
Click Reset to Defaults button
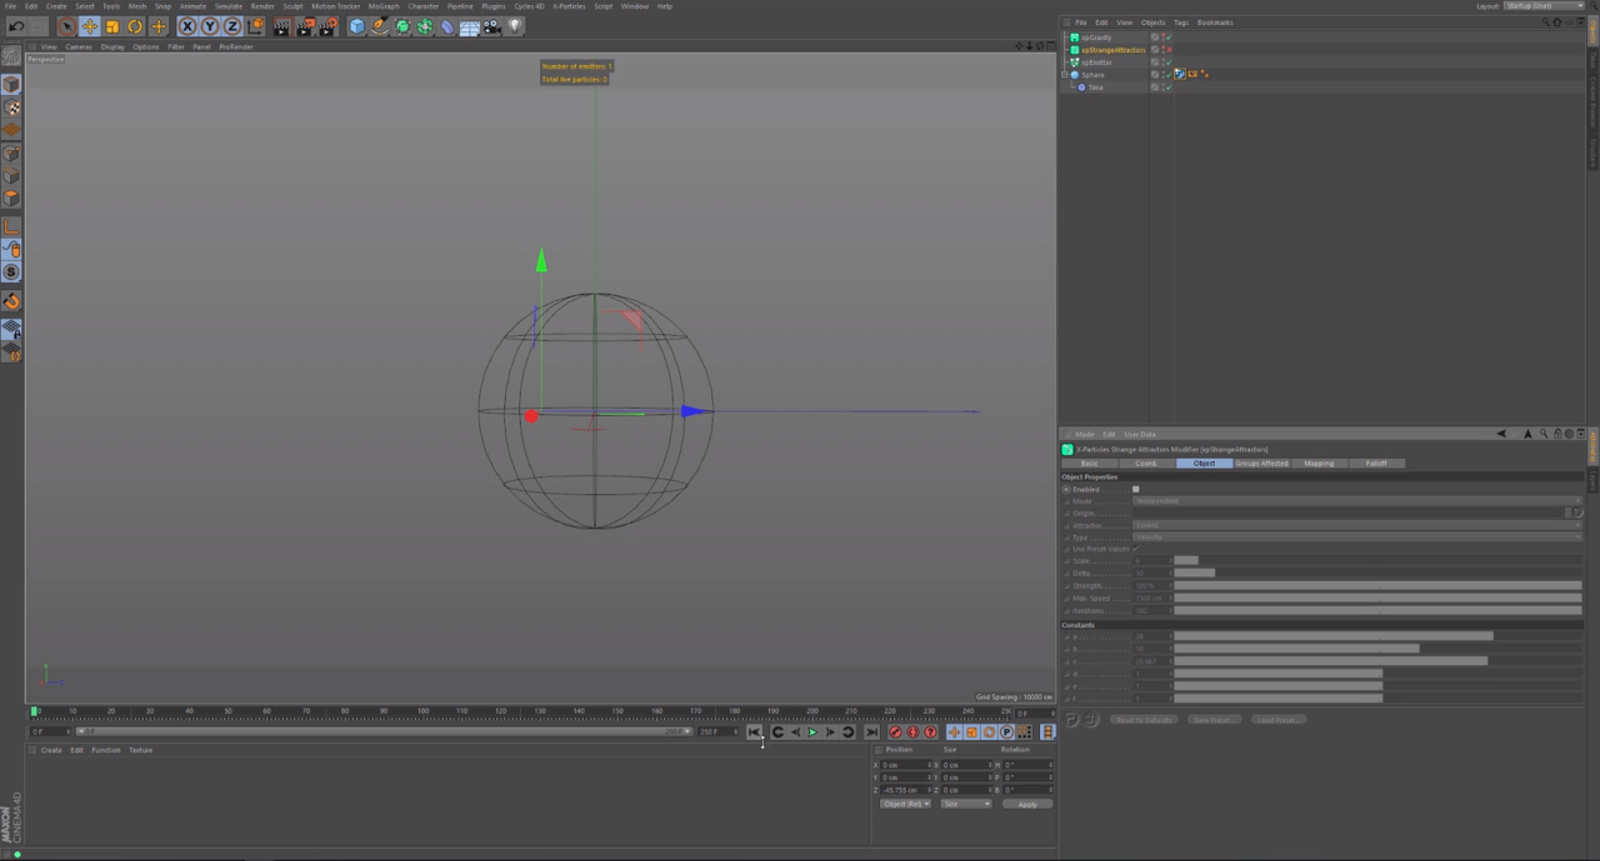point(1144,720)
